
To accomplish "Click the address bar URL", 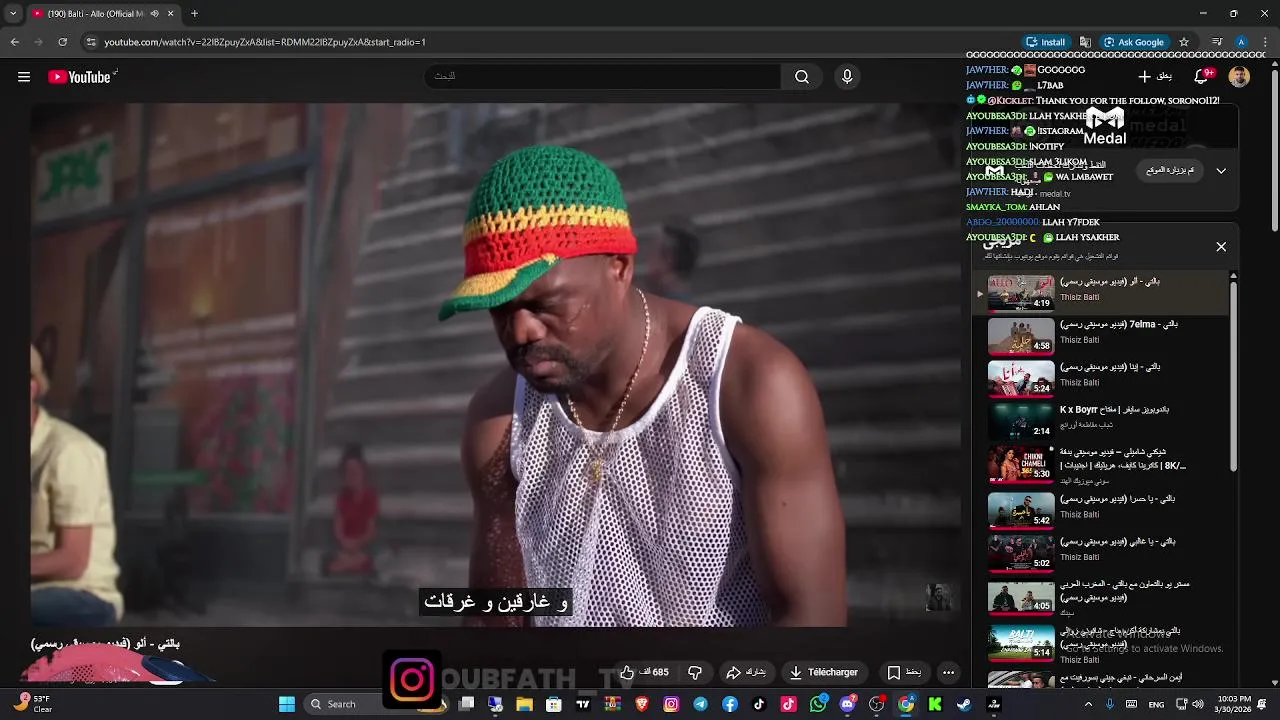I will pos(265,42).
